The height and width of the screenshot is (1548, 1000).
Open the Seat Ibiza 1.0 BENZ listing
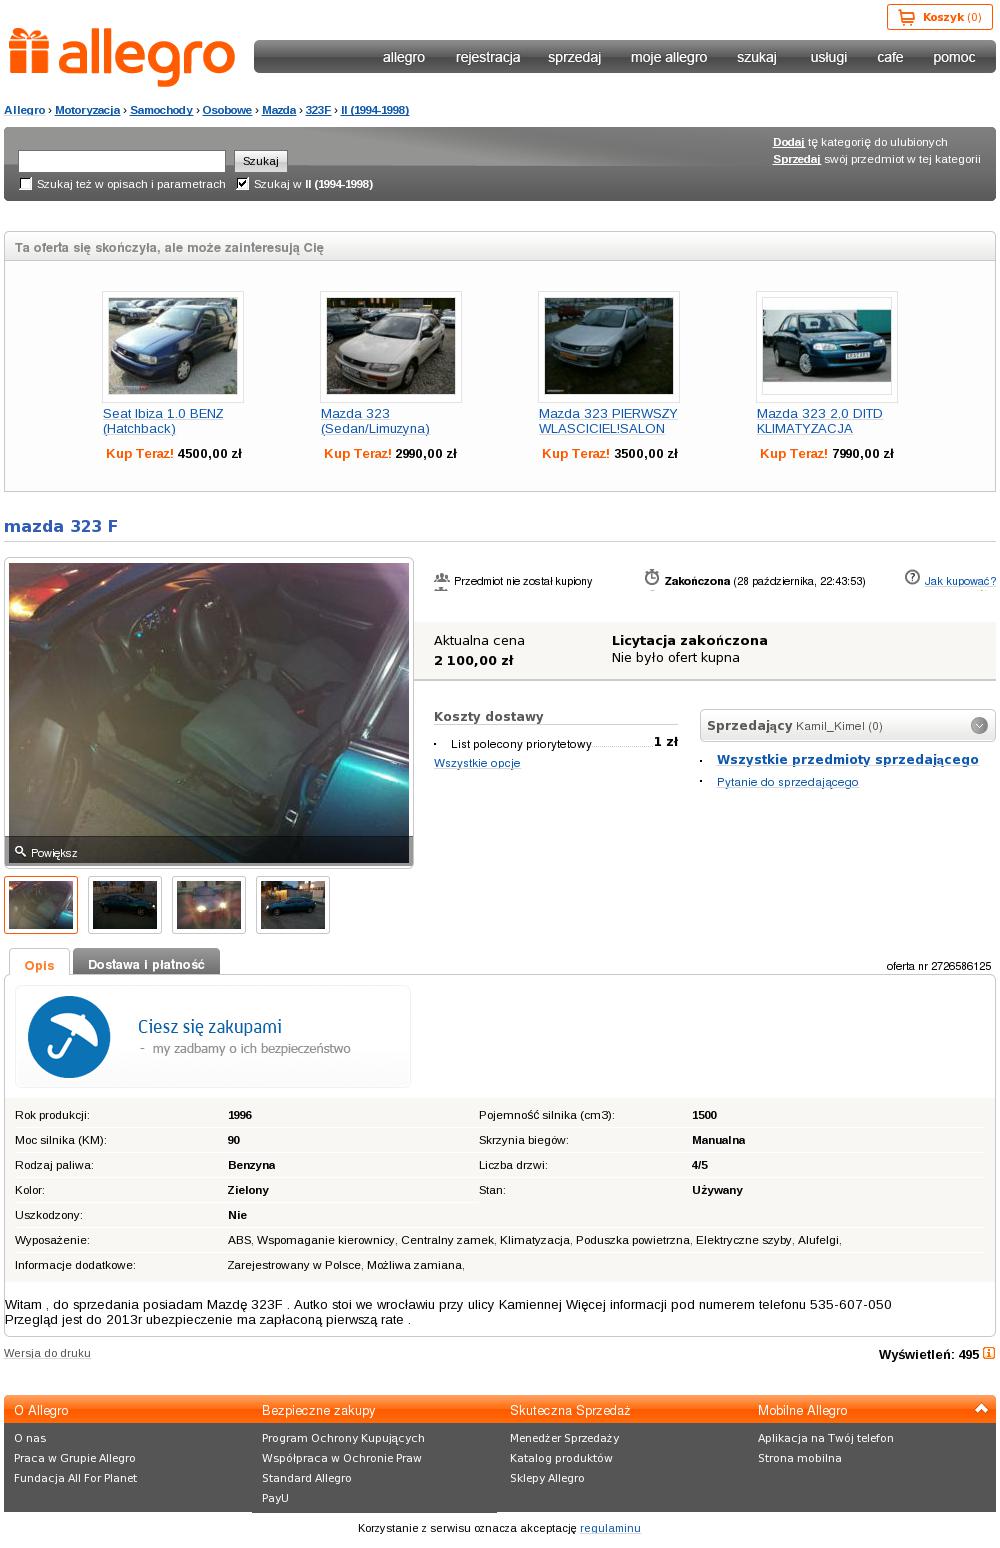tap(163, 421)
